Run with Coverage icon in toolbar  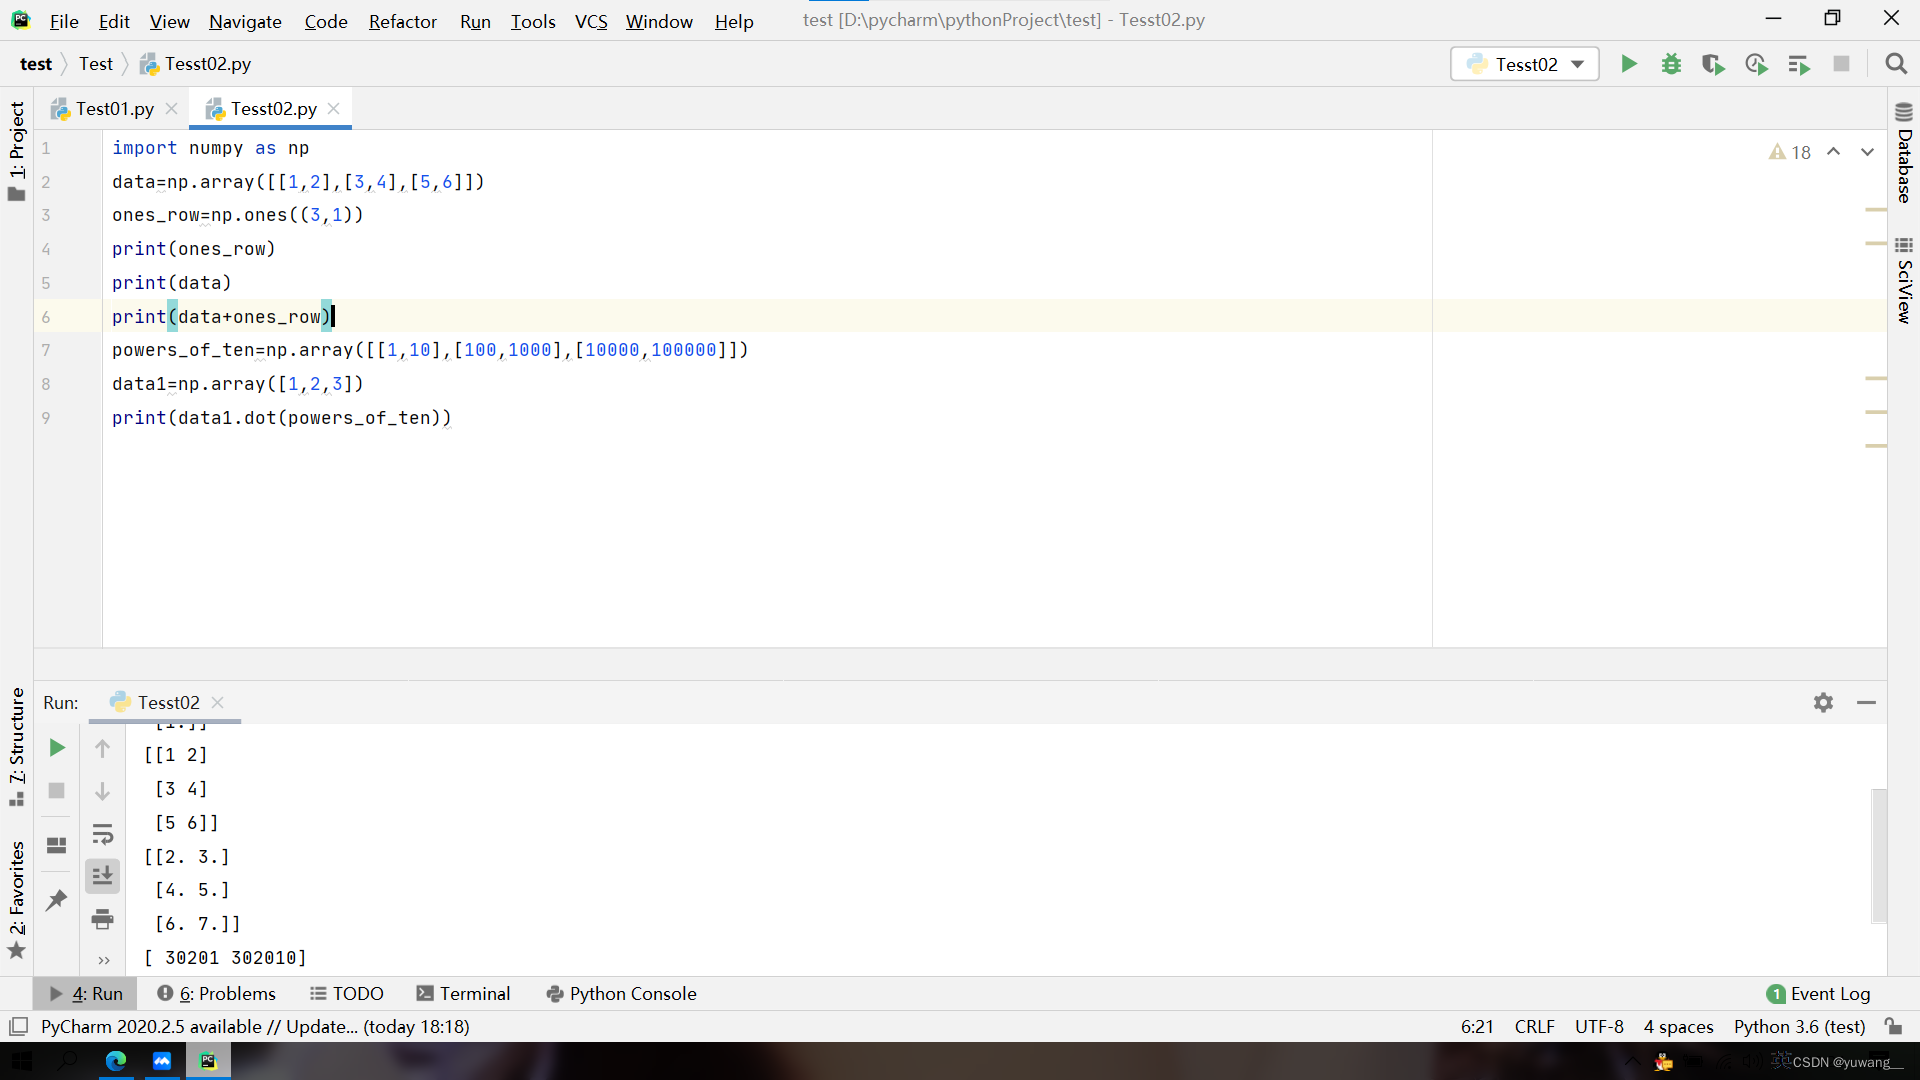click(x=1713, y=64)
